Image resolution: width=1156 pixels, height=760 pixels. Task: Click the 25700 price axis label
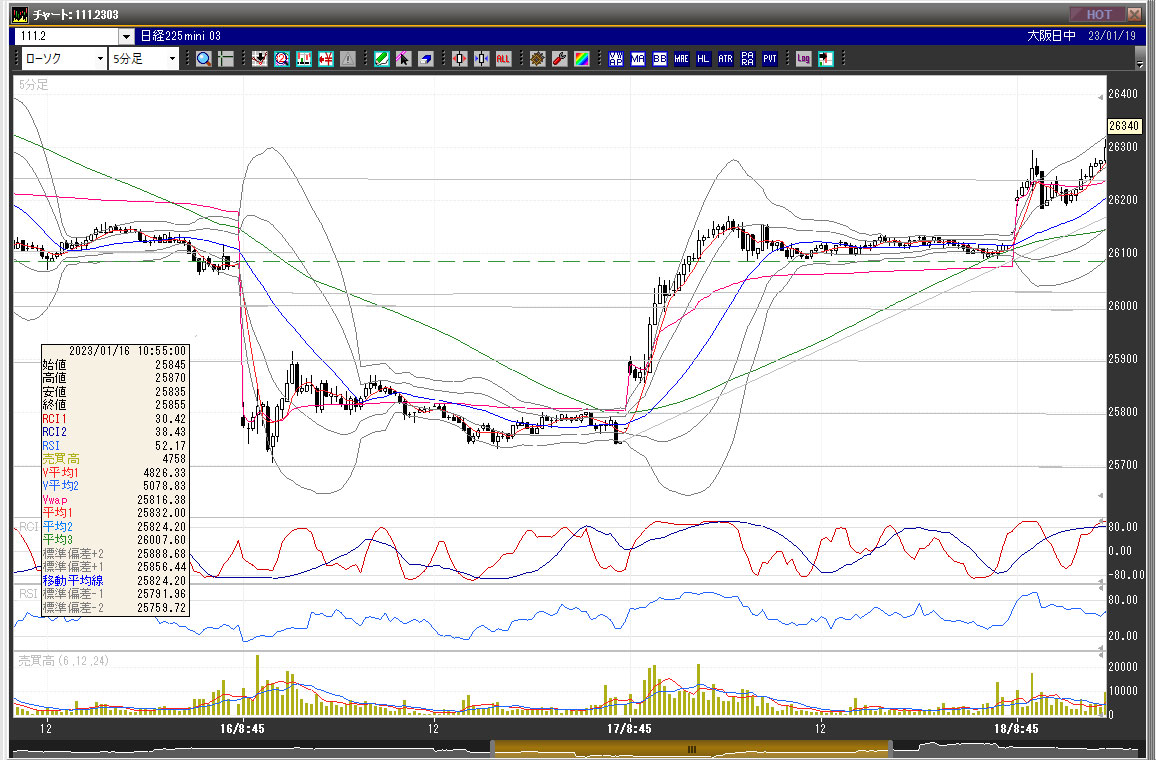coord(1123,465)
